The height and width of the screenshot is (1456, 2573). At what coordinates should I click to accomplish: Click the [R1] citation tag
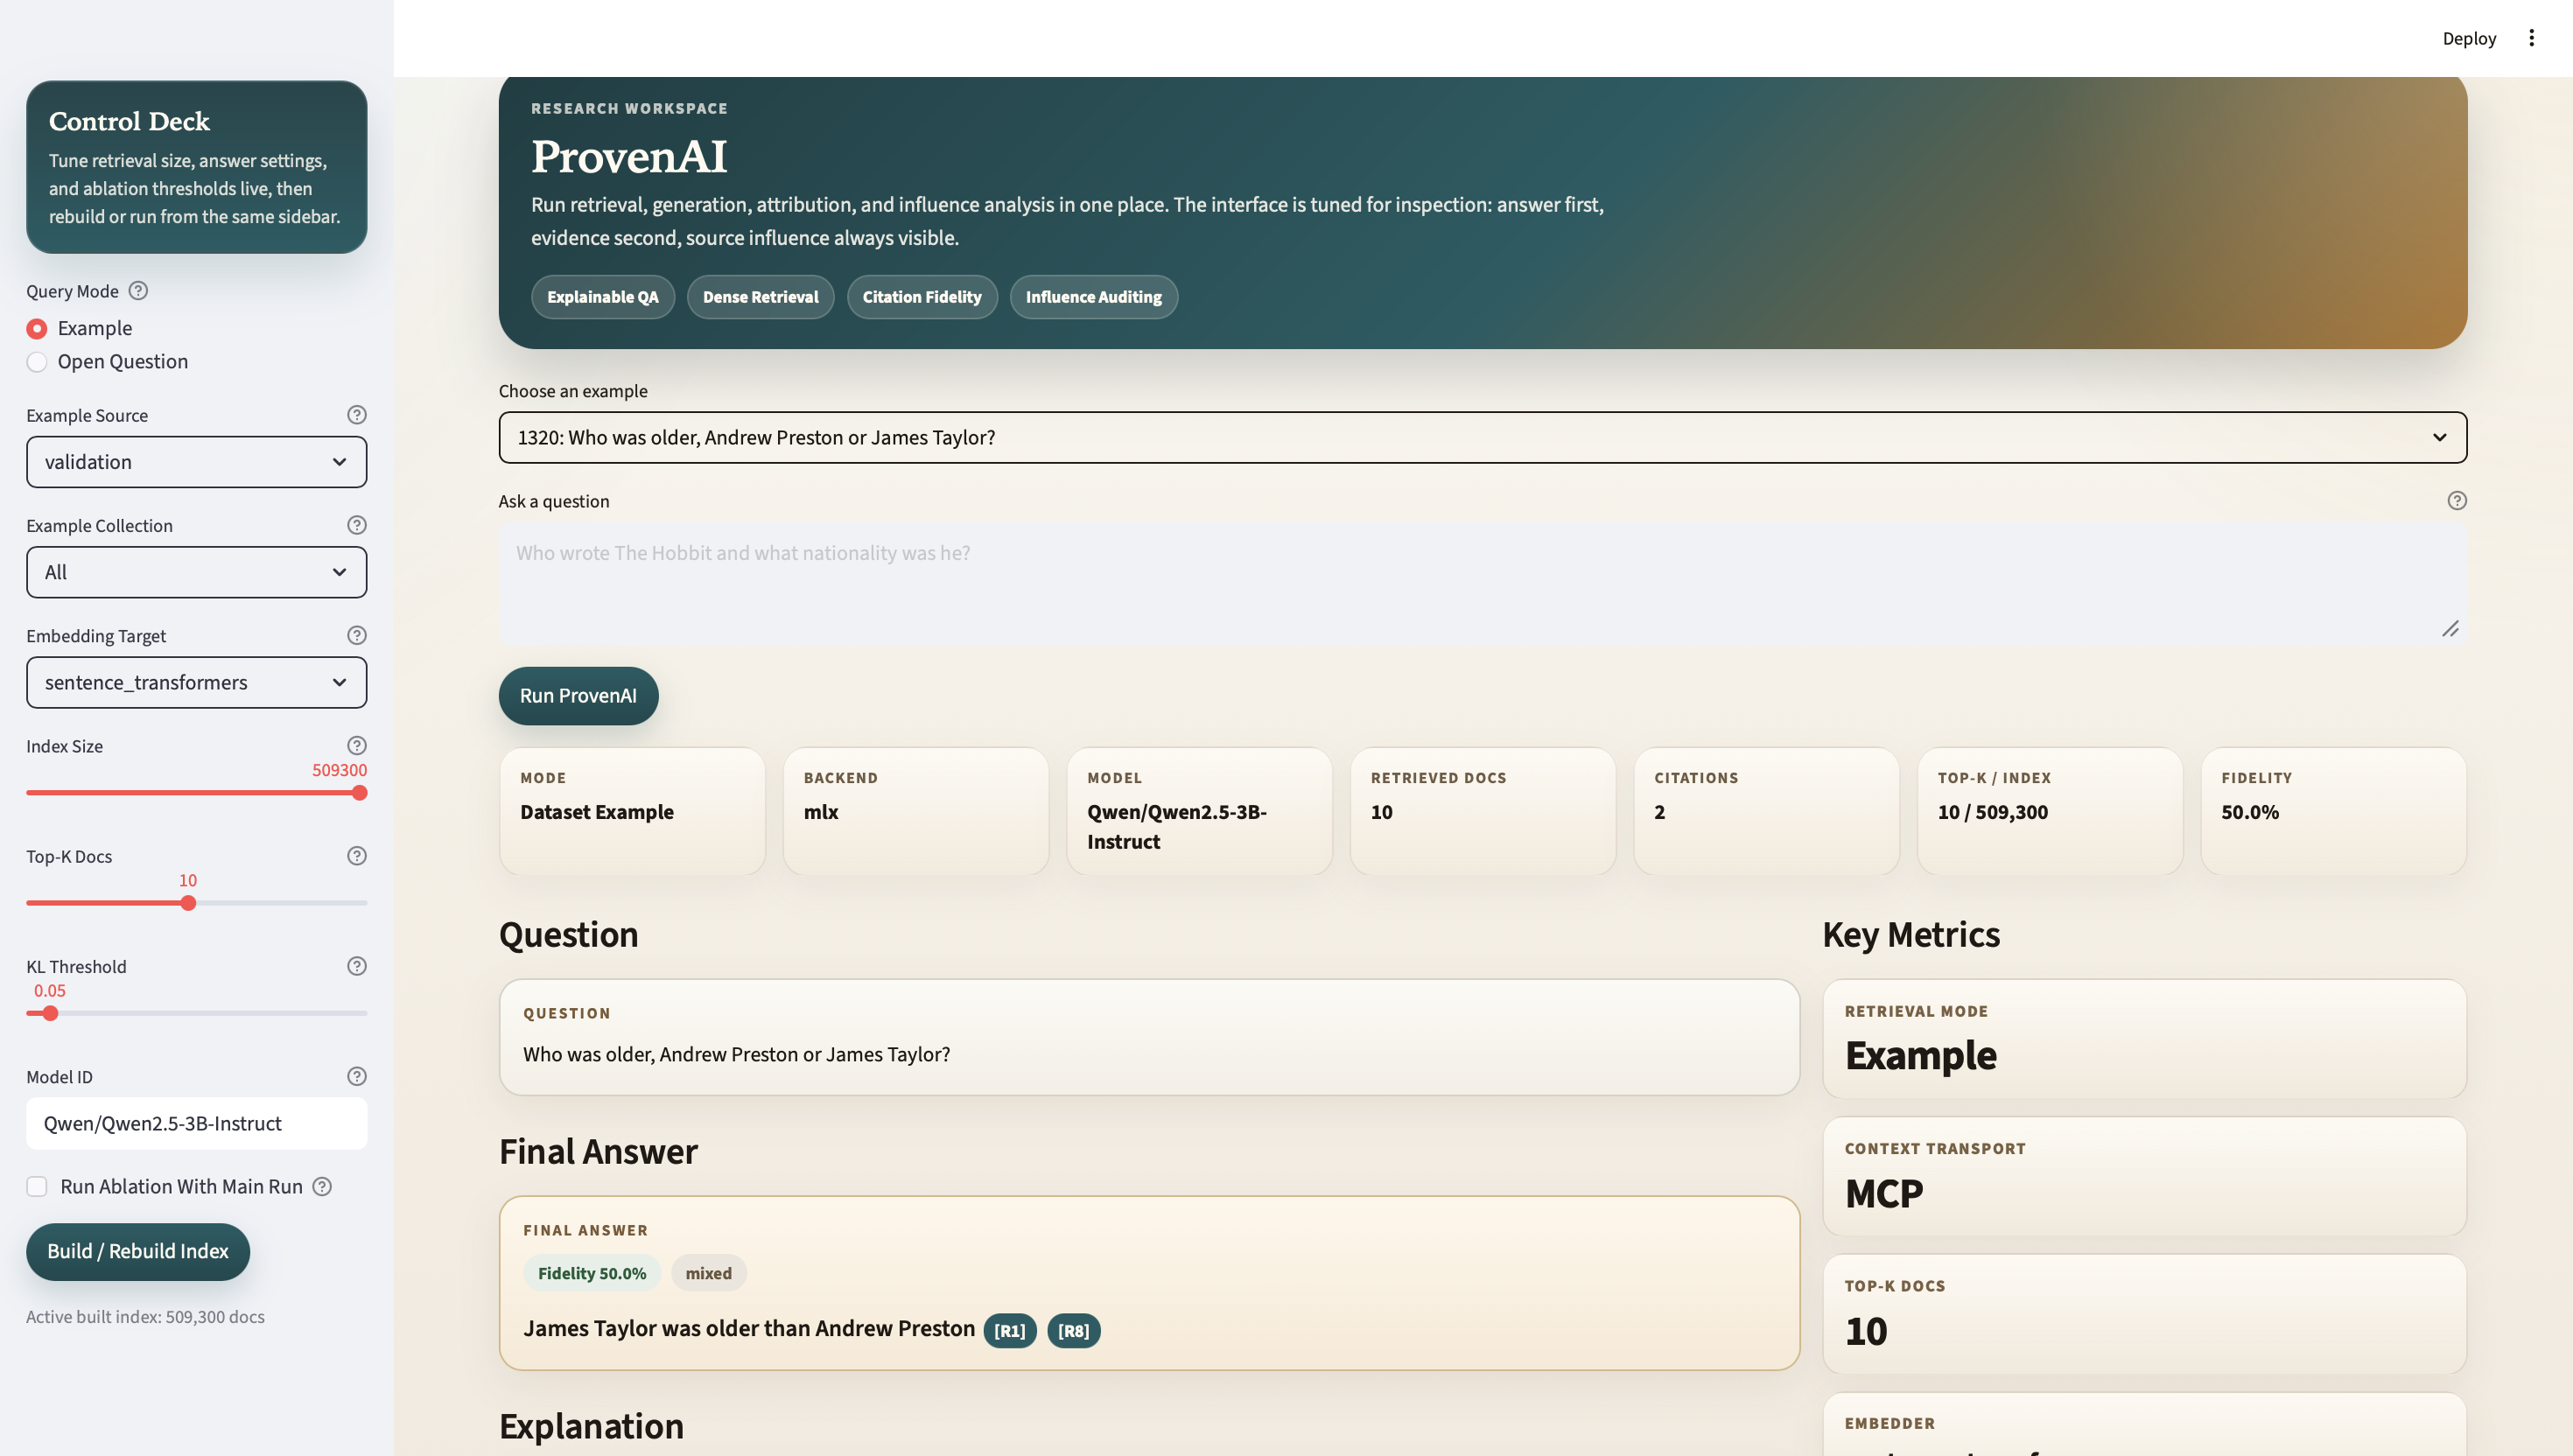(x=1010, y=1331)
